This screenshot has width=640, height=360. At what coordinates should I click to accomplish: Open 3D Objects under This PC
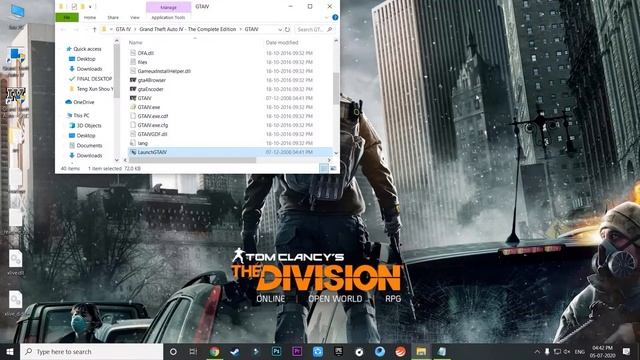(89, 125)
